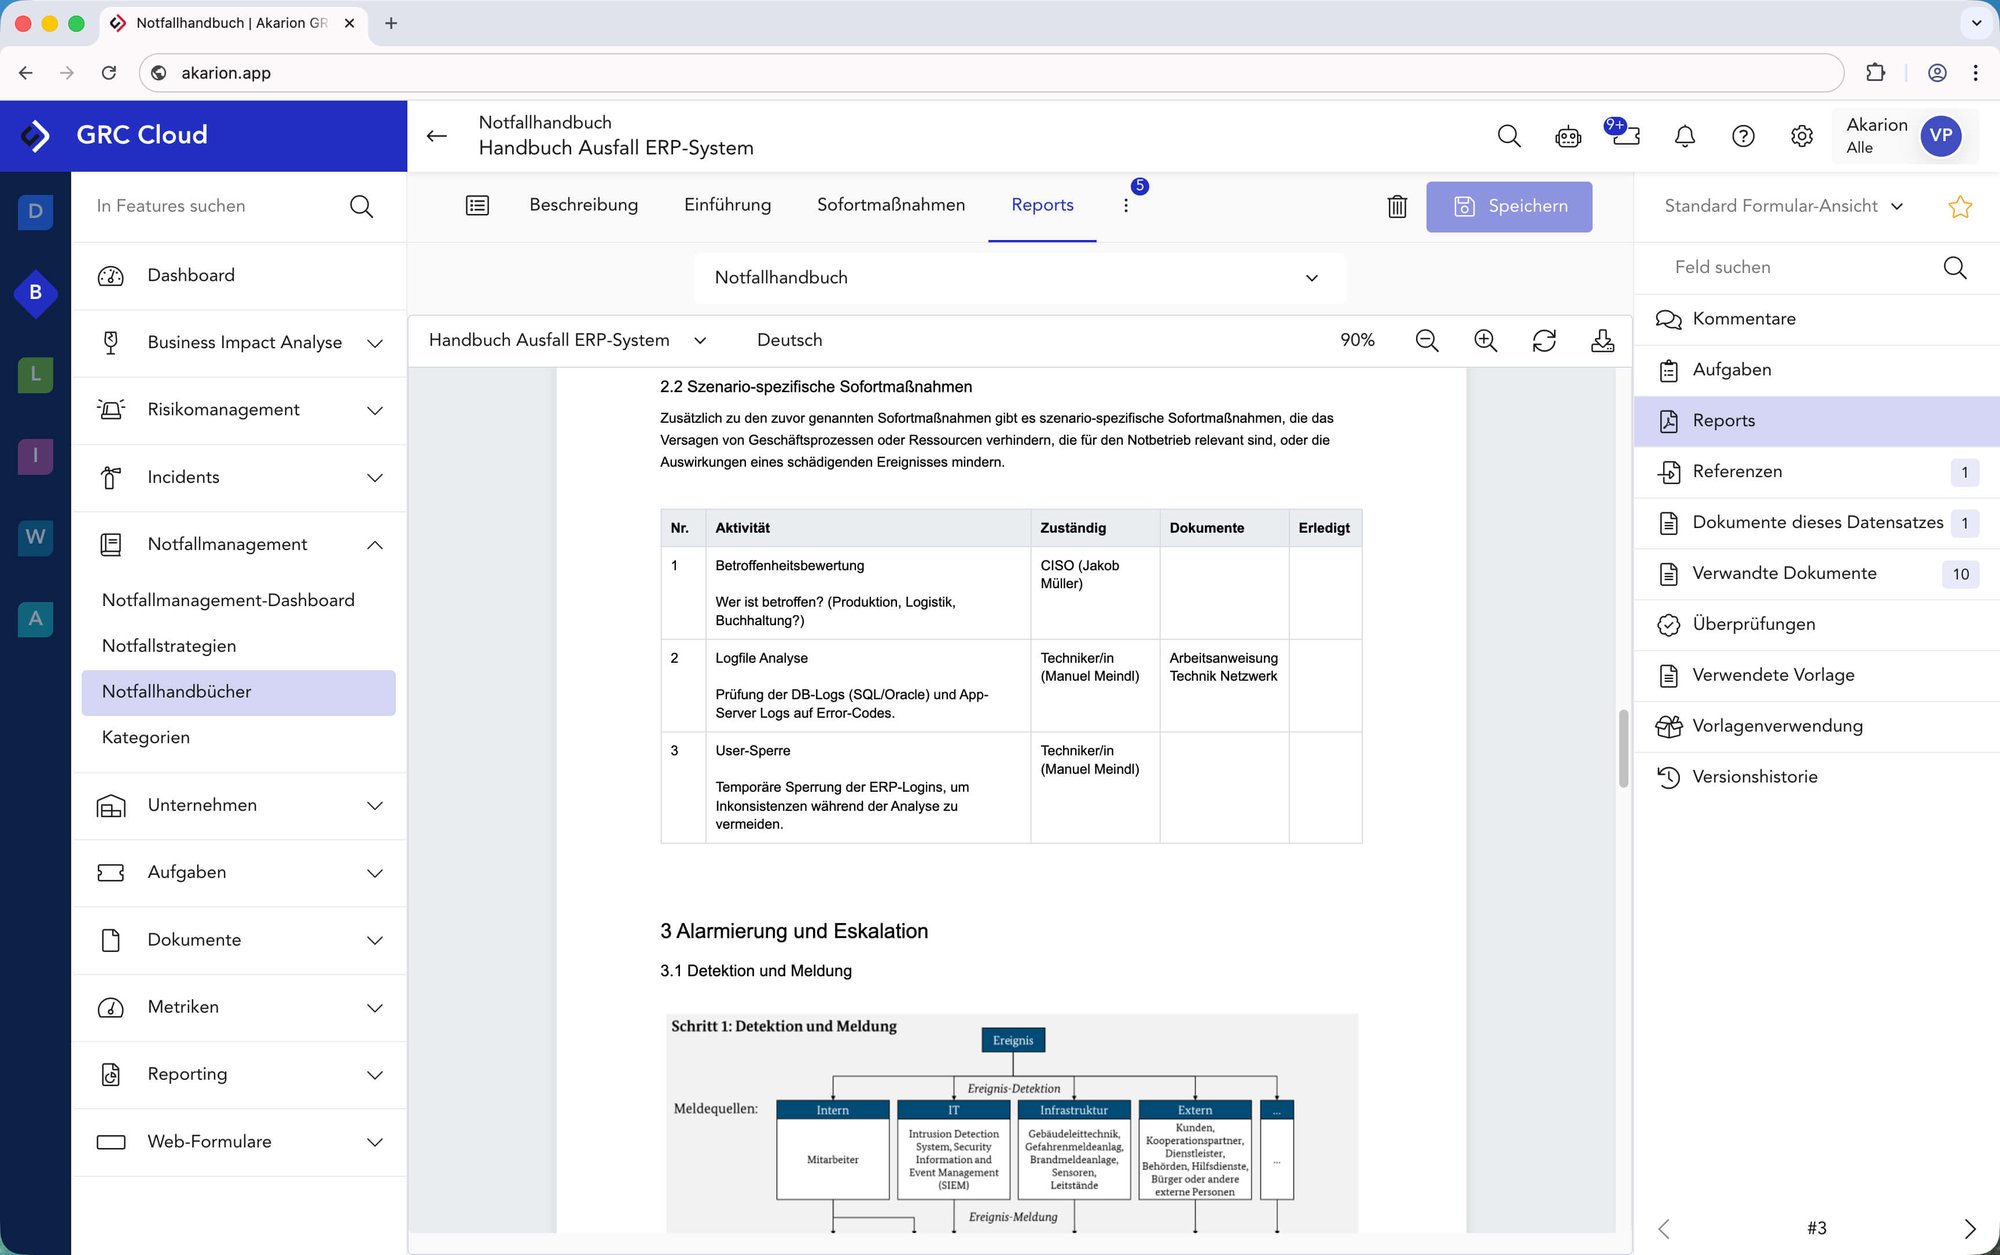Open the overflow menu with badge 5
This screenshot has height=1255, width=2000.
click(1126, 205)
